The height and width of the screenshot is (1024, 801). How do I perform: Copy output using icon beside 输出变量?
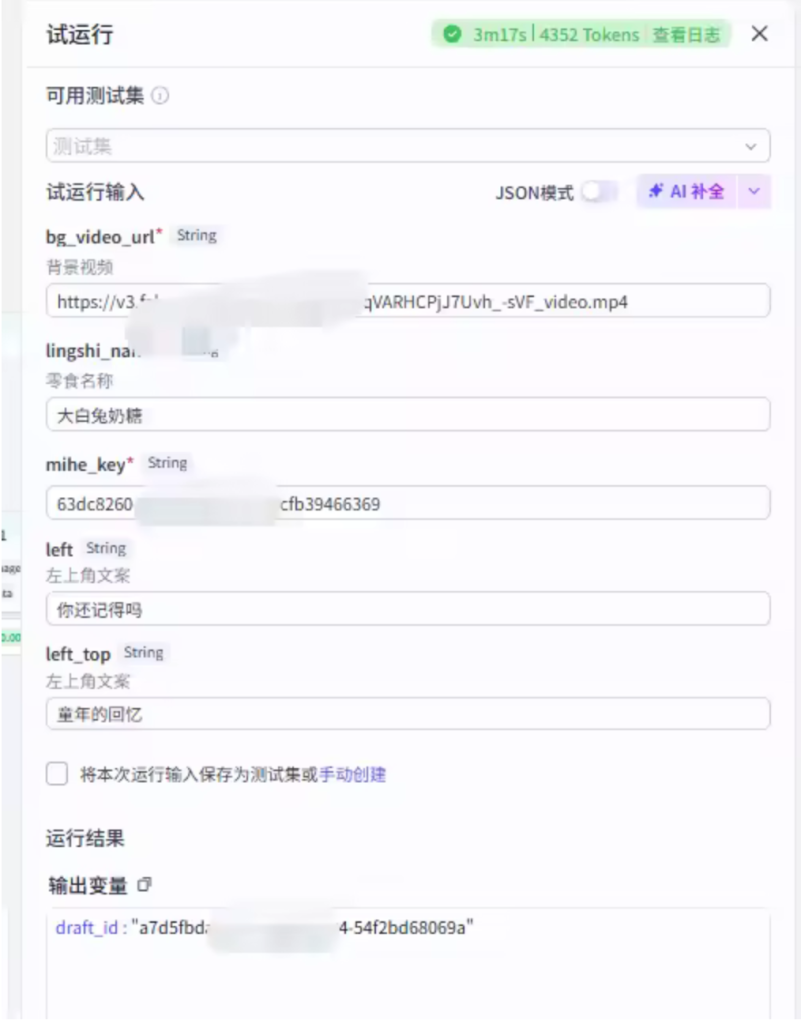(145, 885)
